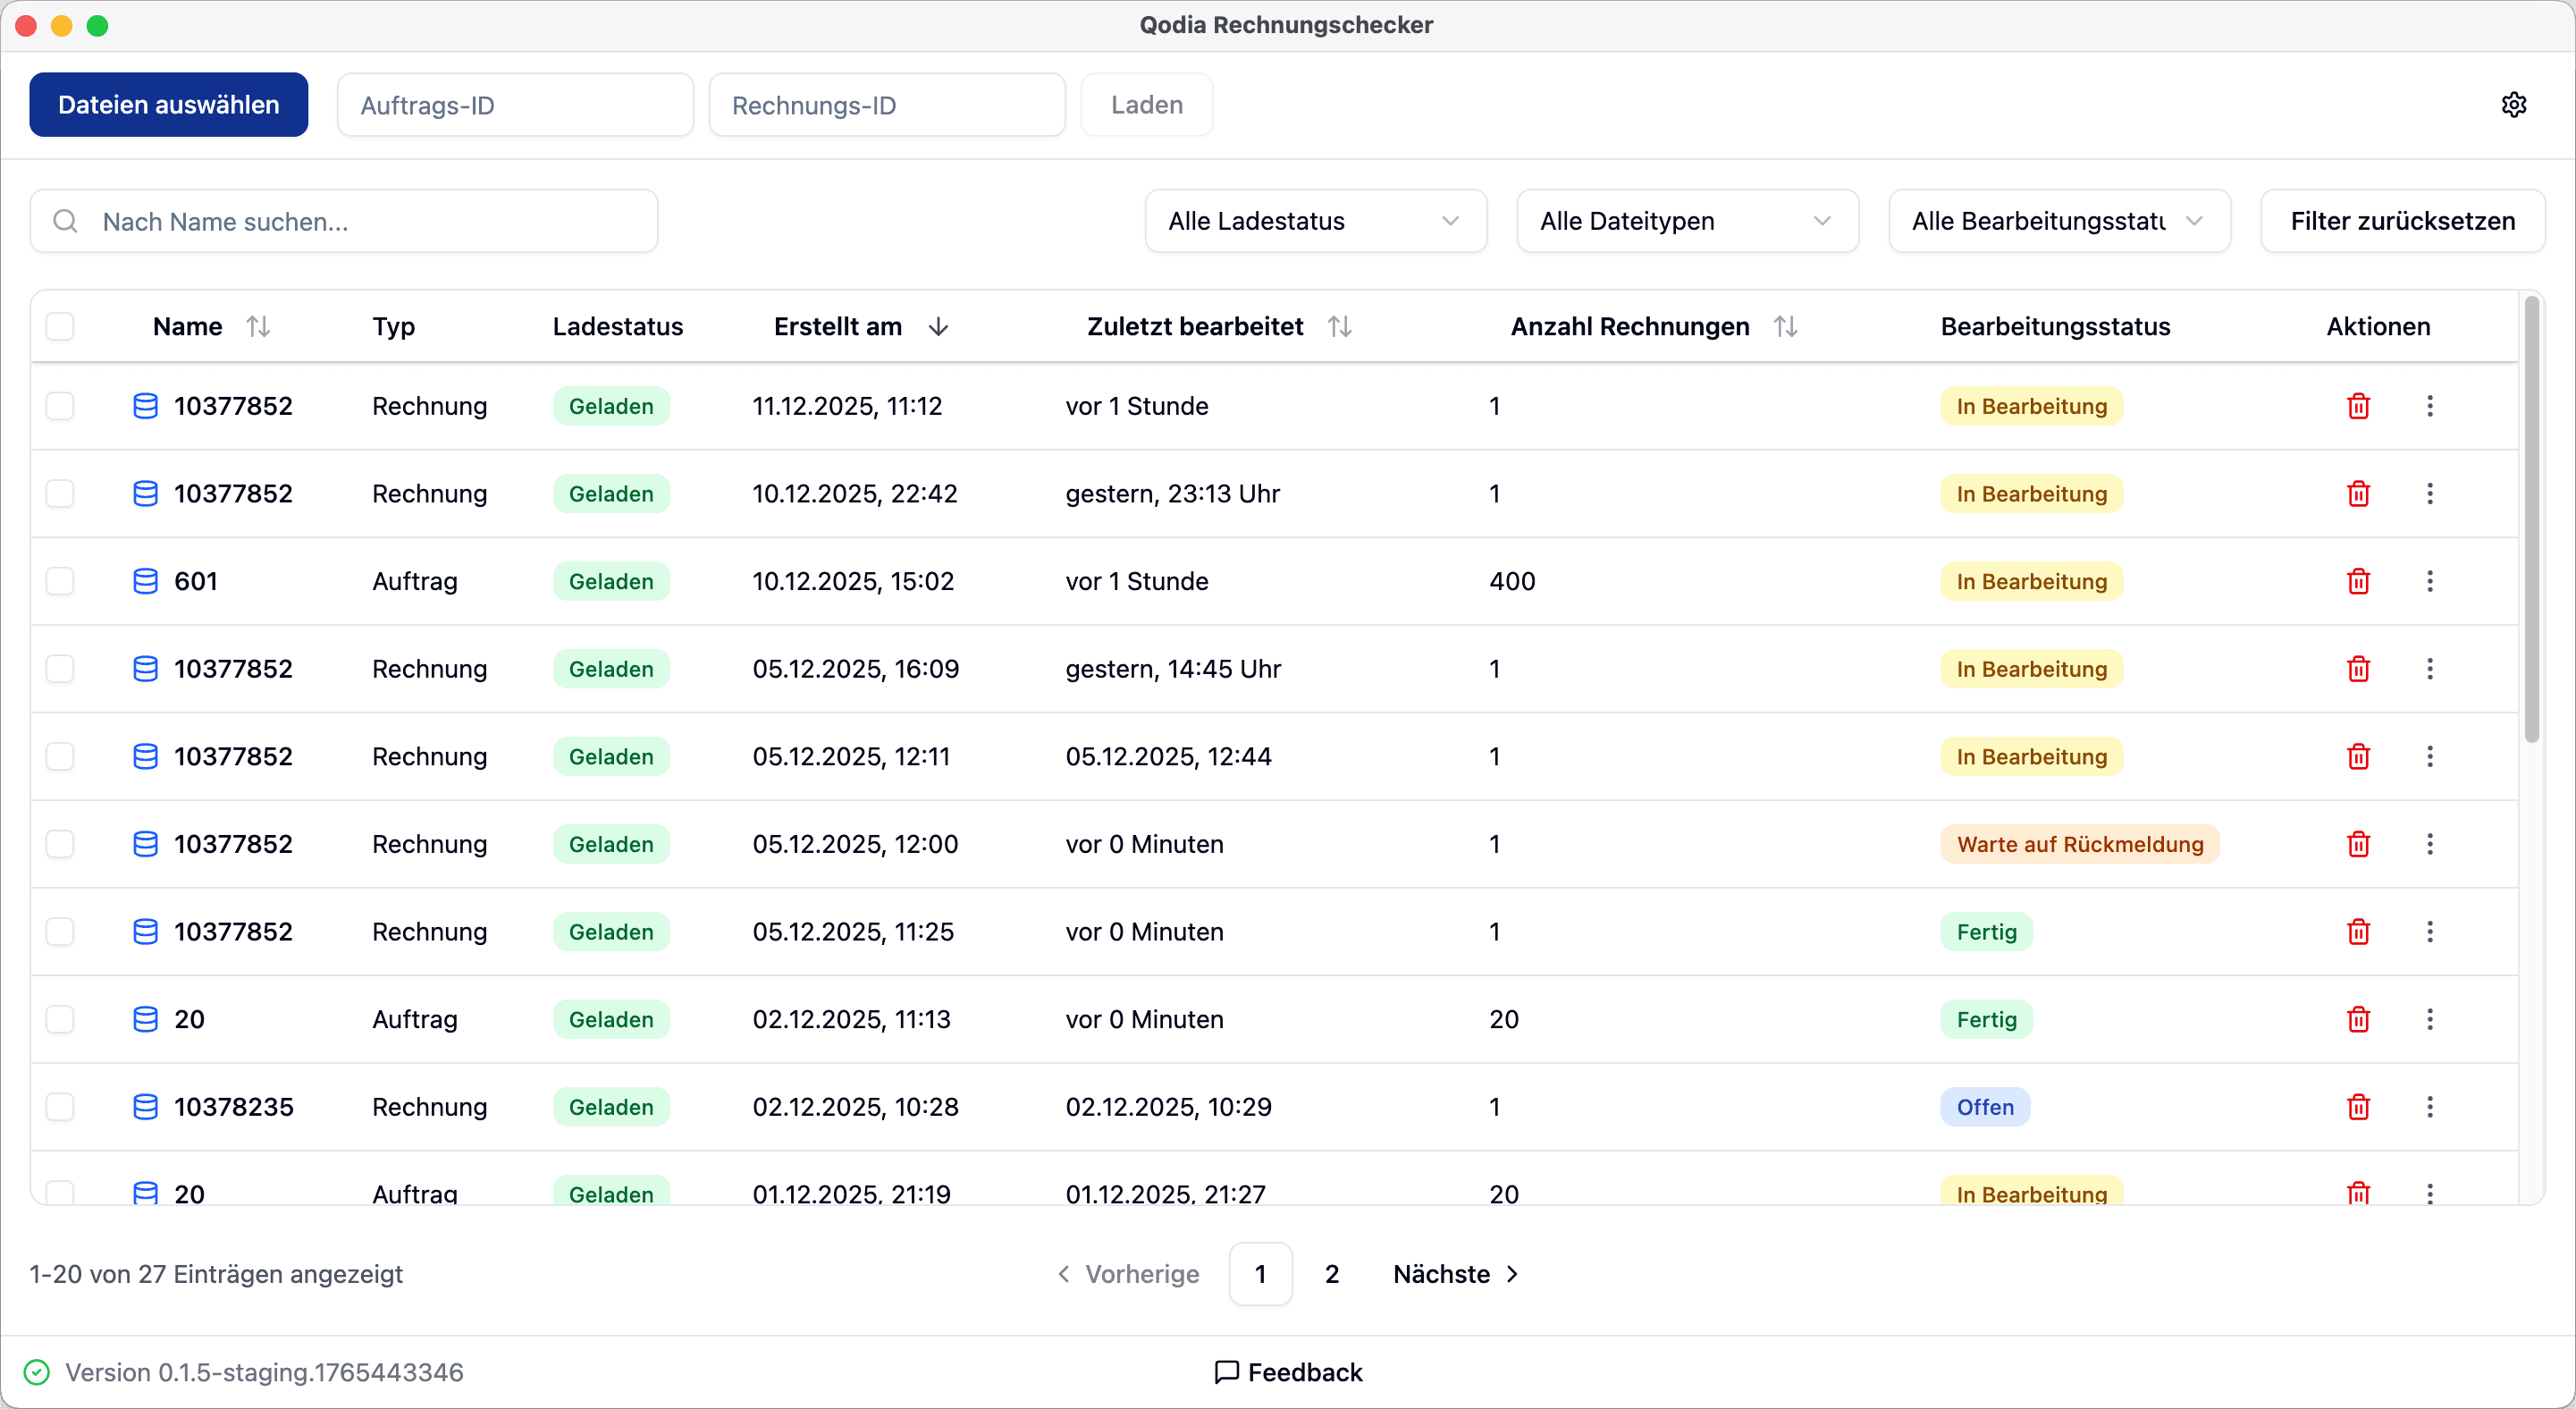Delete Auftrag 20 using its trash icon
2576x1409 pixels.
(x=2358, y=1019)
